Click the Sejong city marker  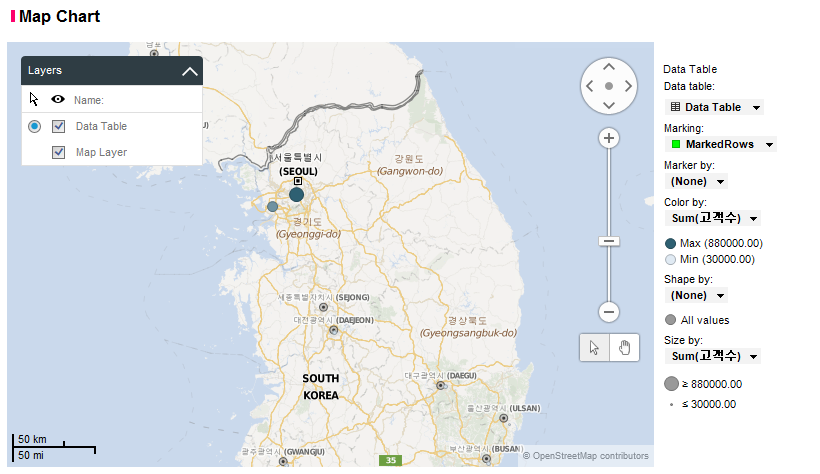click(x=324, y=308)
